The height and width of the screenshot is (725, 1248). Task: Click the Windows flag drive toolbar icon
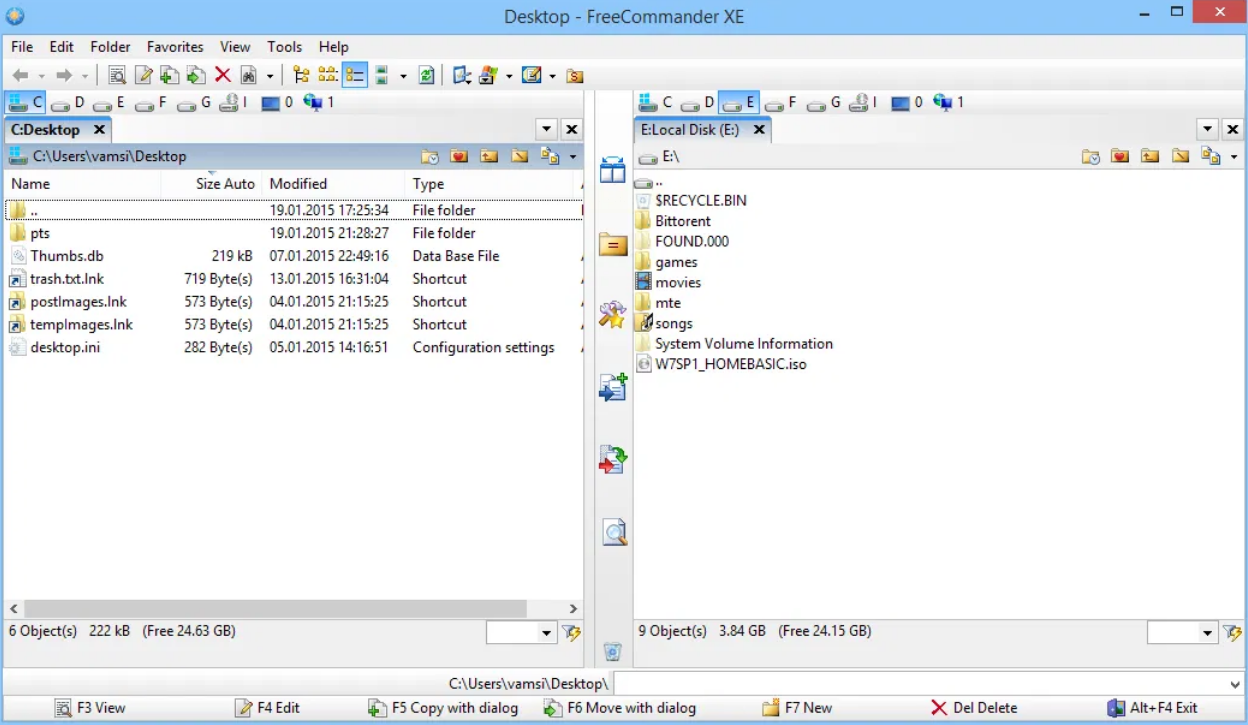tap(489, 75)
